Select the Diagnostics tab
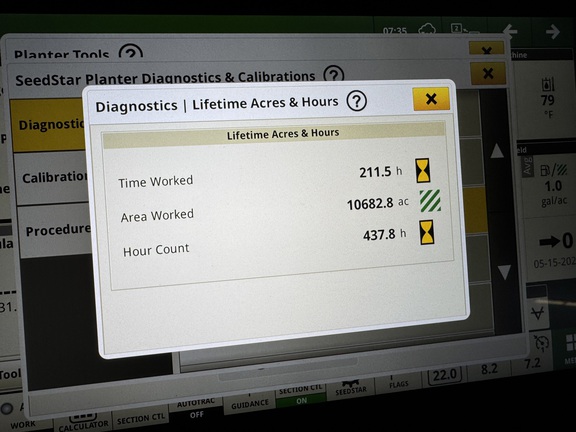Viewport: 576px width, 432px height. pyautogui.click(x=48, y=125)
